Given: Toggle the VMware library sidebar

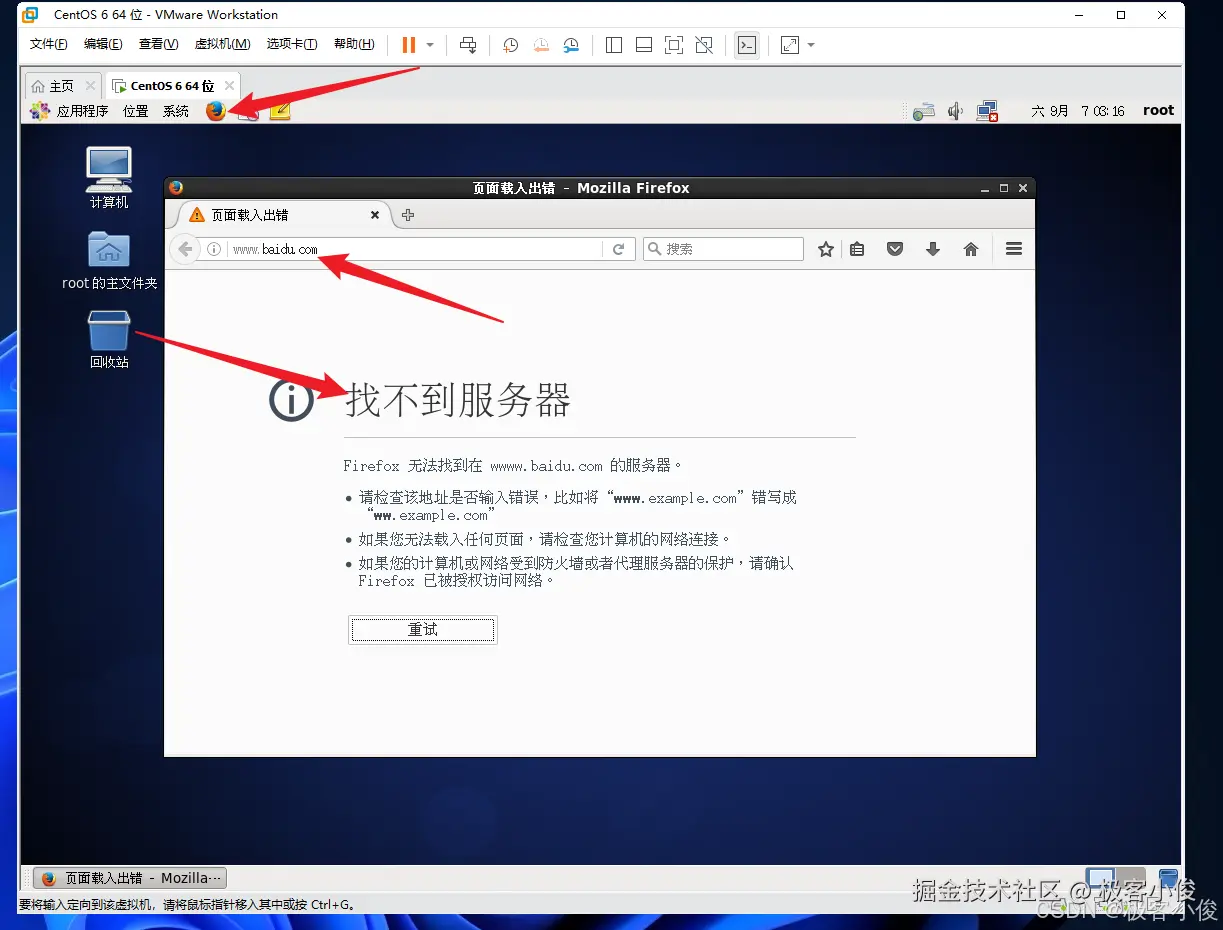Looking at the screenshot, I should [614, 45].
